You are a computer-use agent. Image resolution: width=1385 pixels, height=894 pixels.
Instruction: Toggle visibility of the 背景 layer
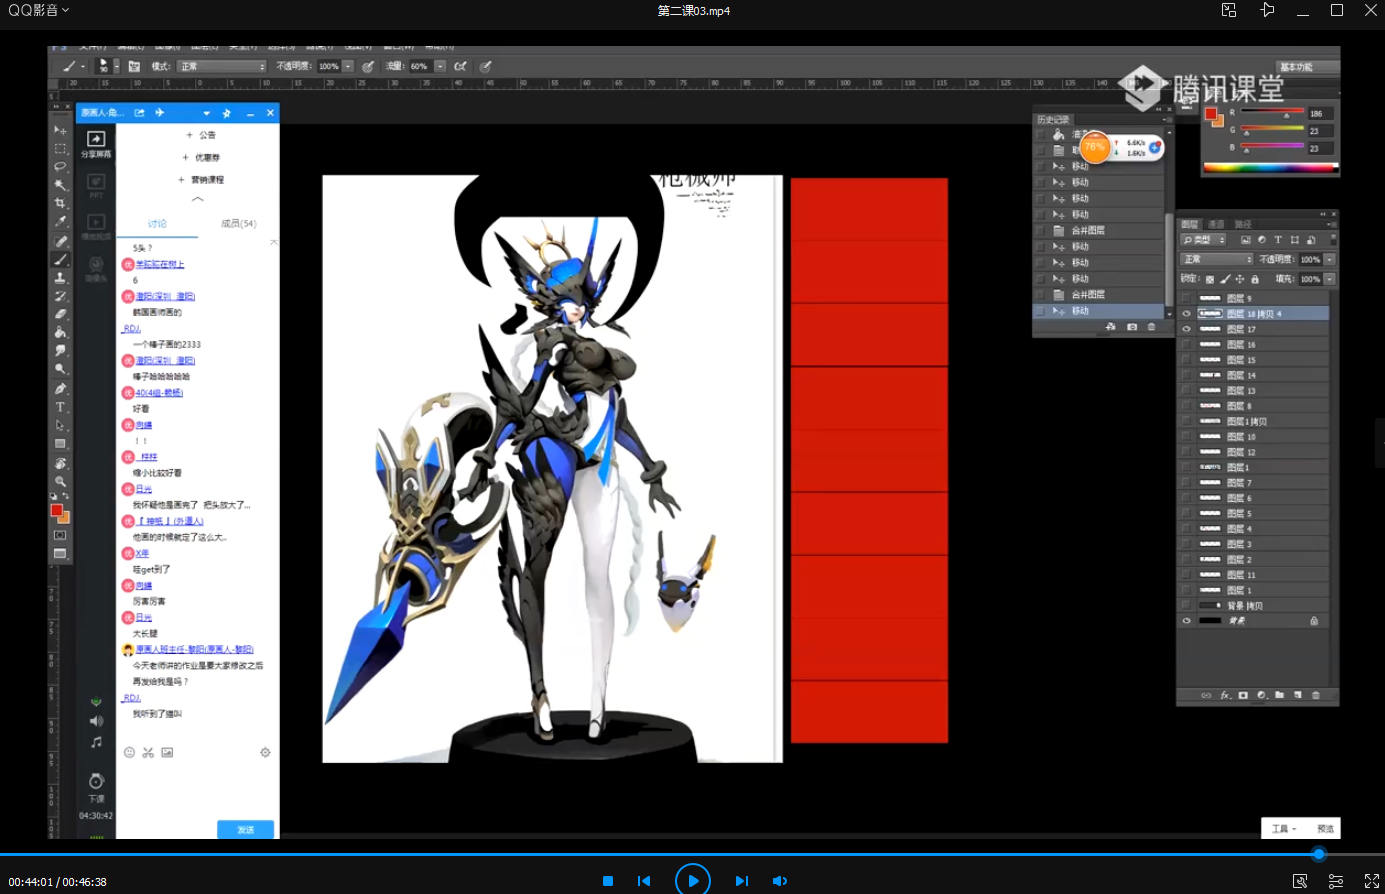(x=1187, y=621)
